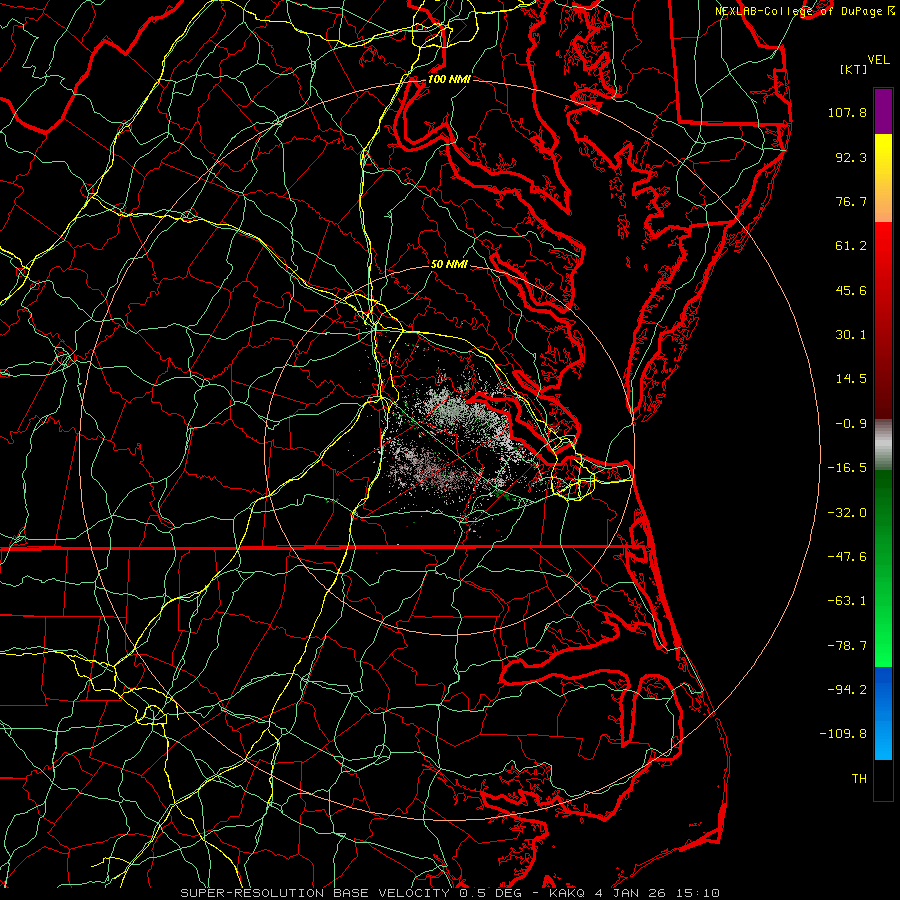Select the 14.5 legend value
Image resolution: width=900 pixels, height=900 pixels.
[851, 379]
